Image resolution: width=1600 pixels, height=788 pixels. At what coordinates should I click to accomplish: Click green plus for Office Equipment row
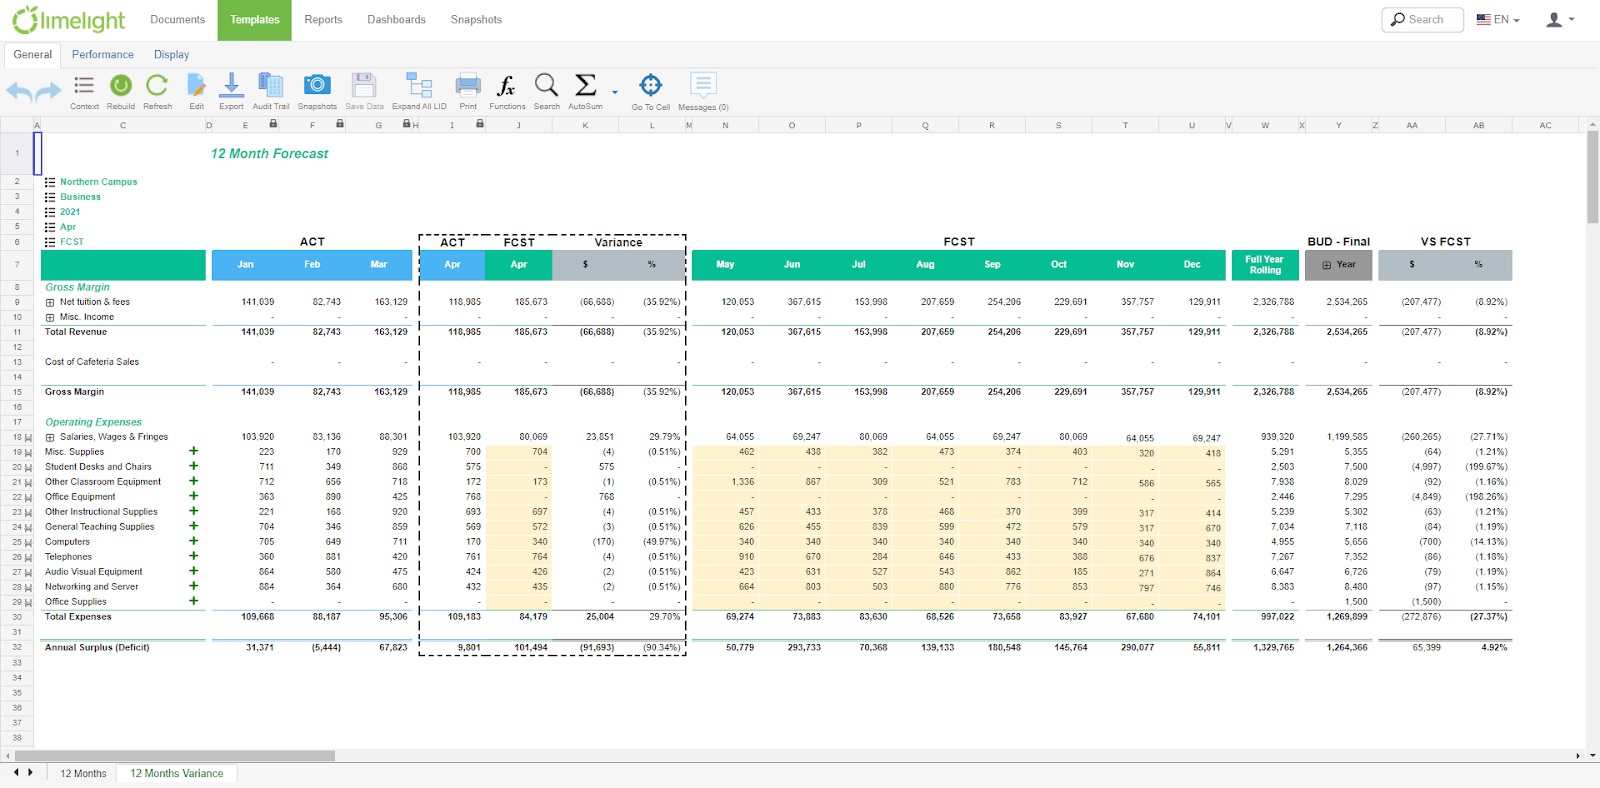pyautogui.click(x=194, y=496)
